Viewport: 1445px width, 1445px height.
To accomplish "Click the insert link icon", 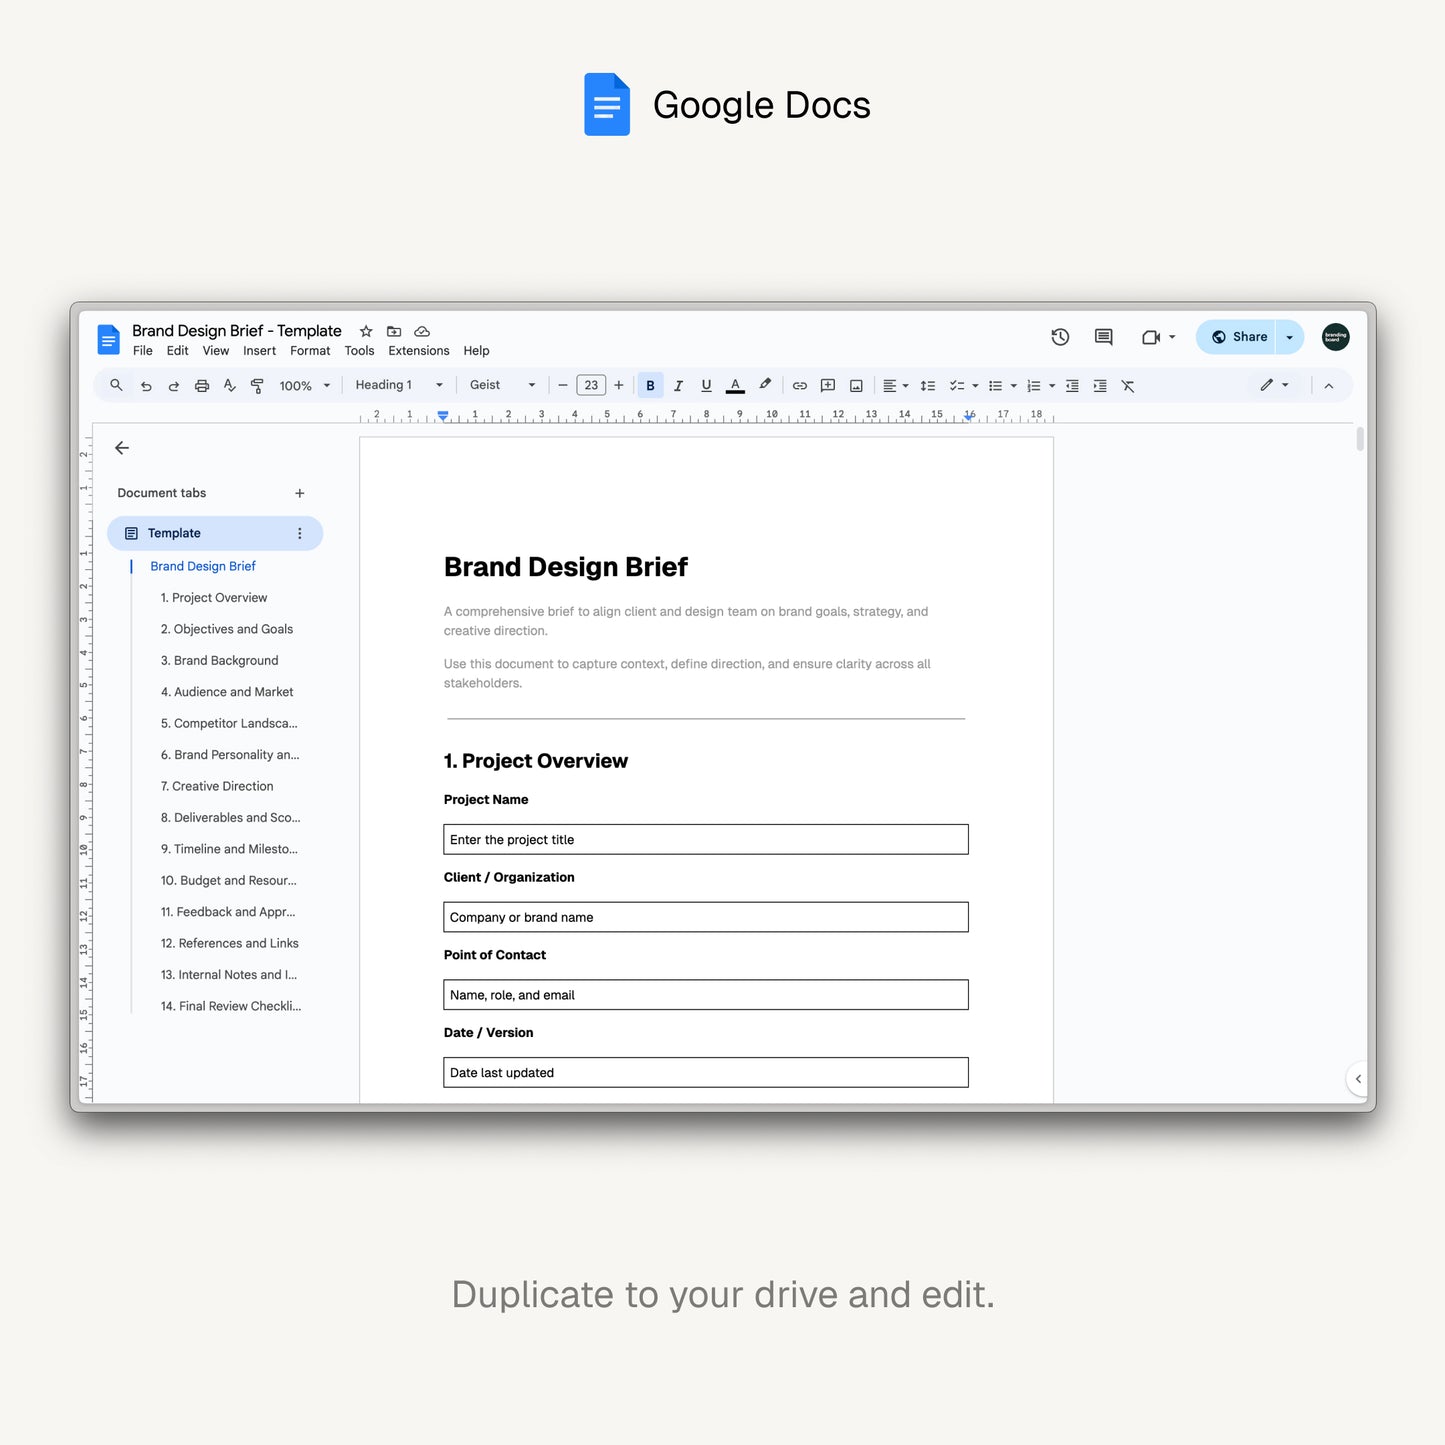I will (800, 386).
